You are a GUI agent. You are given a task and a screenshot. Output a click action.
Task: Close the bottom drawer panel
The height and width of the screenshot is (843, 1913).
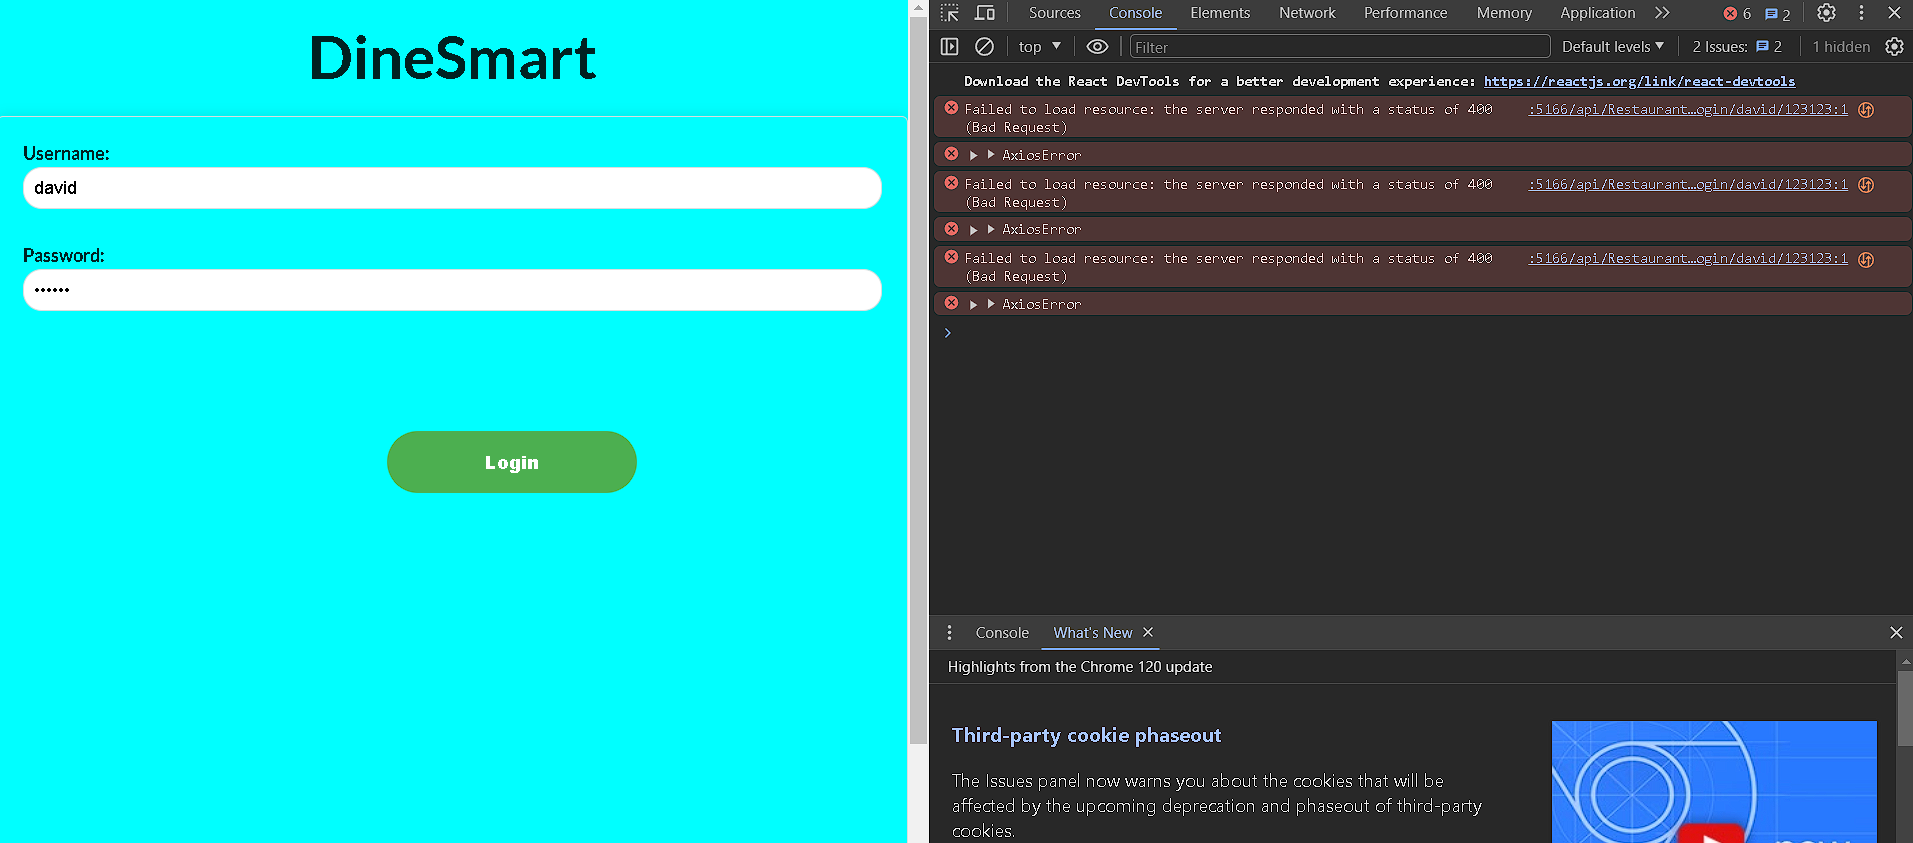[x=1896, y=632]
